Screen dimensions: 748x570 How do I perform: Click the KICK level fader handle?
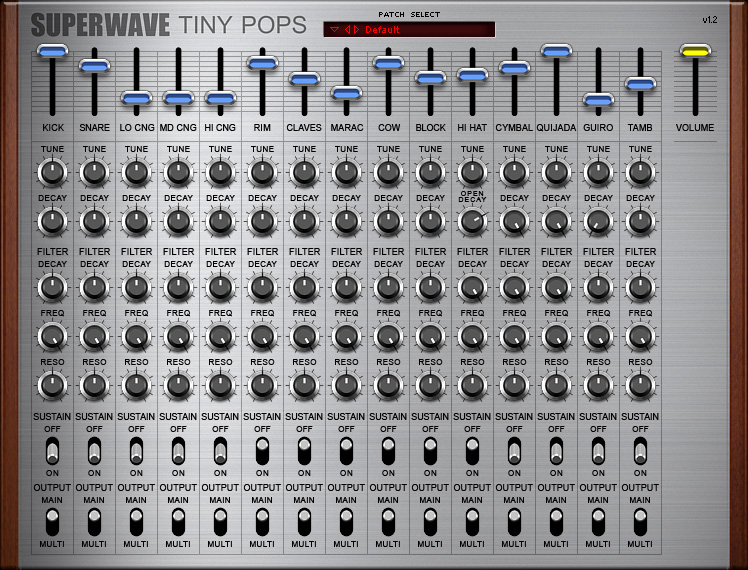[52, 51]
